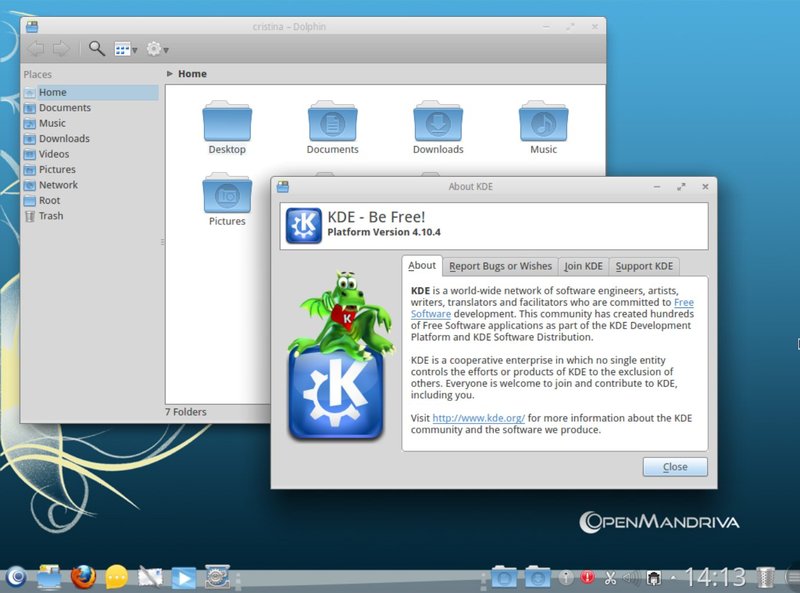Open the view mode dropdown in Dolphin
Image resolution: width=800 pixels, height=593 pixels.
[x=126, y=50]
